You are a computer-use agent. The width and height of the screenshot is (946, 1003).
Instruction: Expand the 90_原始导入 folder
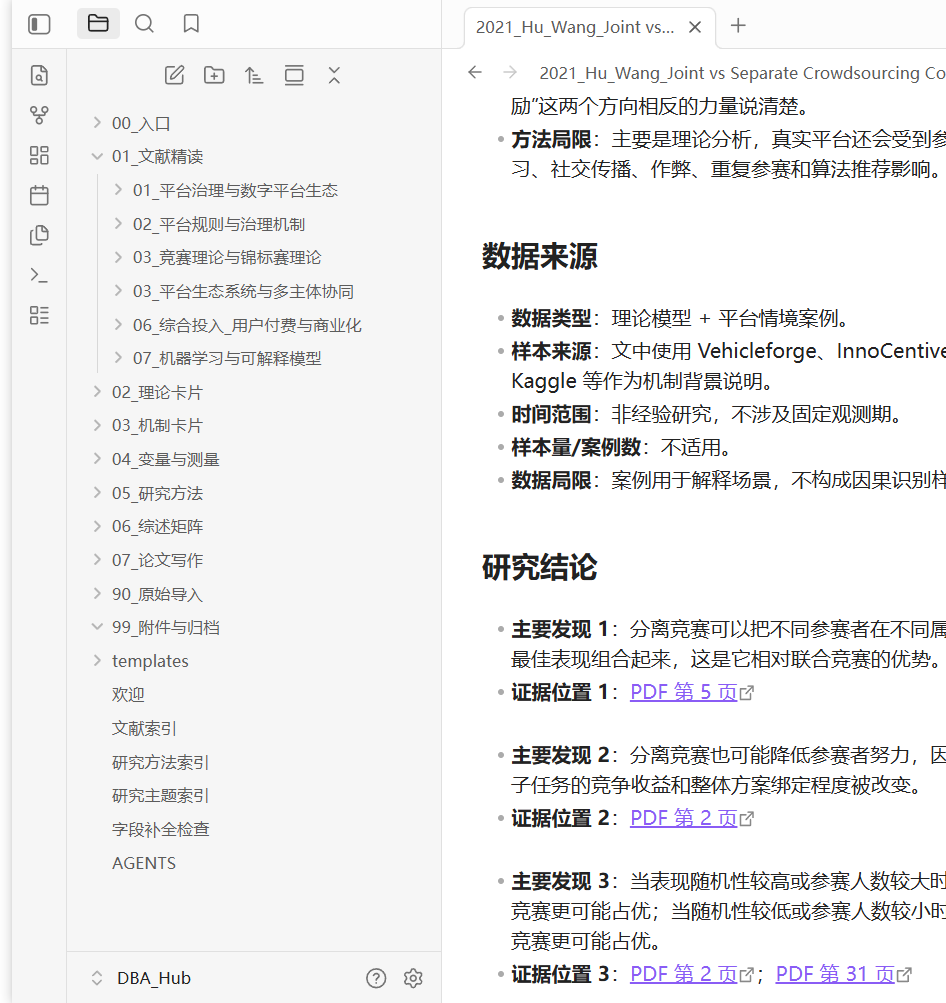tap(97, 594)
